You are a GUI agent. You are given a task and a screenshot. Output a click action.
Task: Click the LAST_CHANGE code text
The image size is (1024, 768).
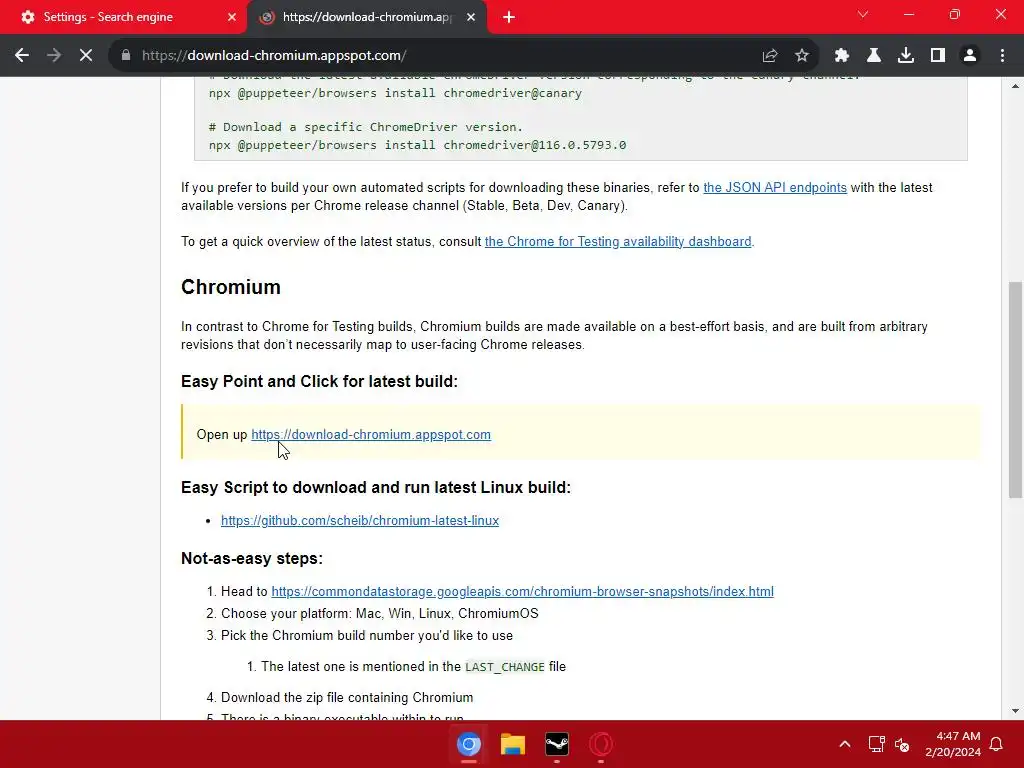pos(505,667)
